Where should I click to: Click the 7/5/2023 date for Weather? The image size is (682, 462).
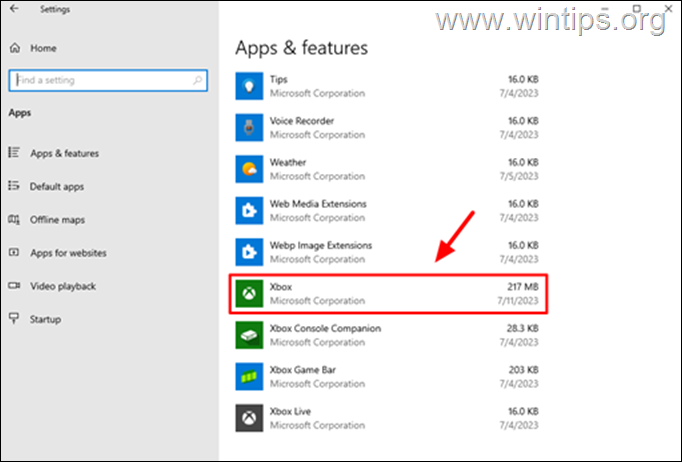[519, 176]
